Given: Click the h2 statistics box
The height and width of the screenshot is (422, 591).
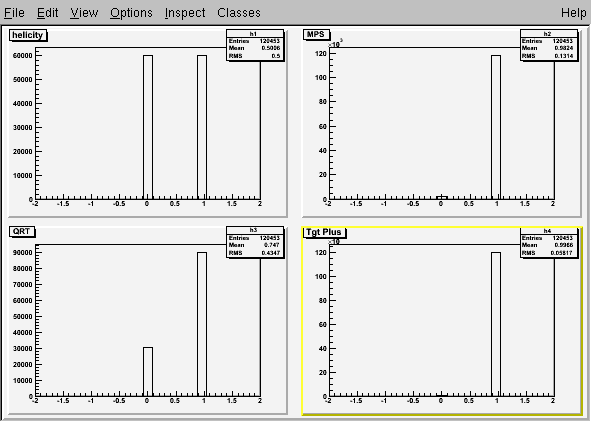Looking at the screenshot, I should click(x=548, y=45).
